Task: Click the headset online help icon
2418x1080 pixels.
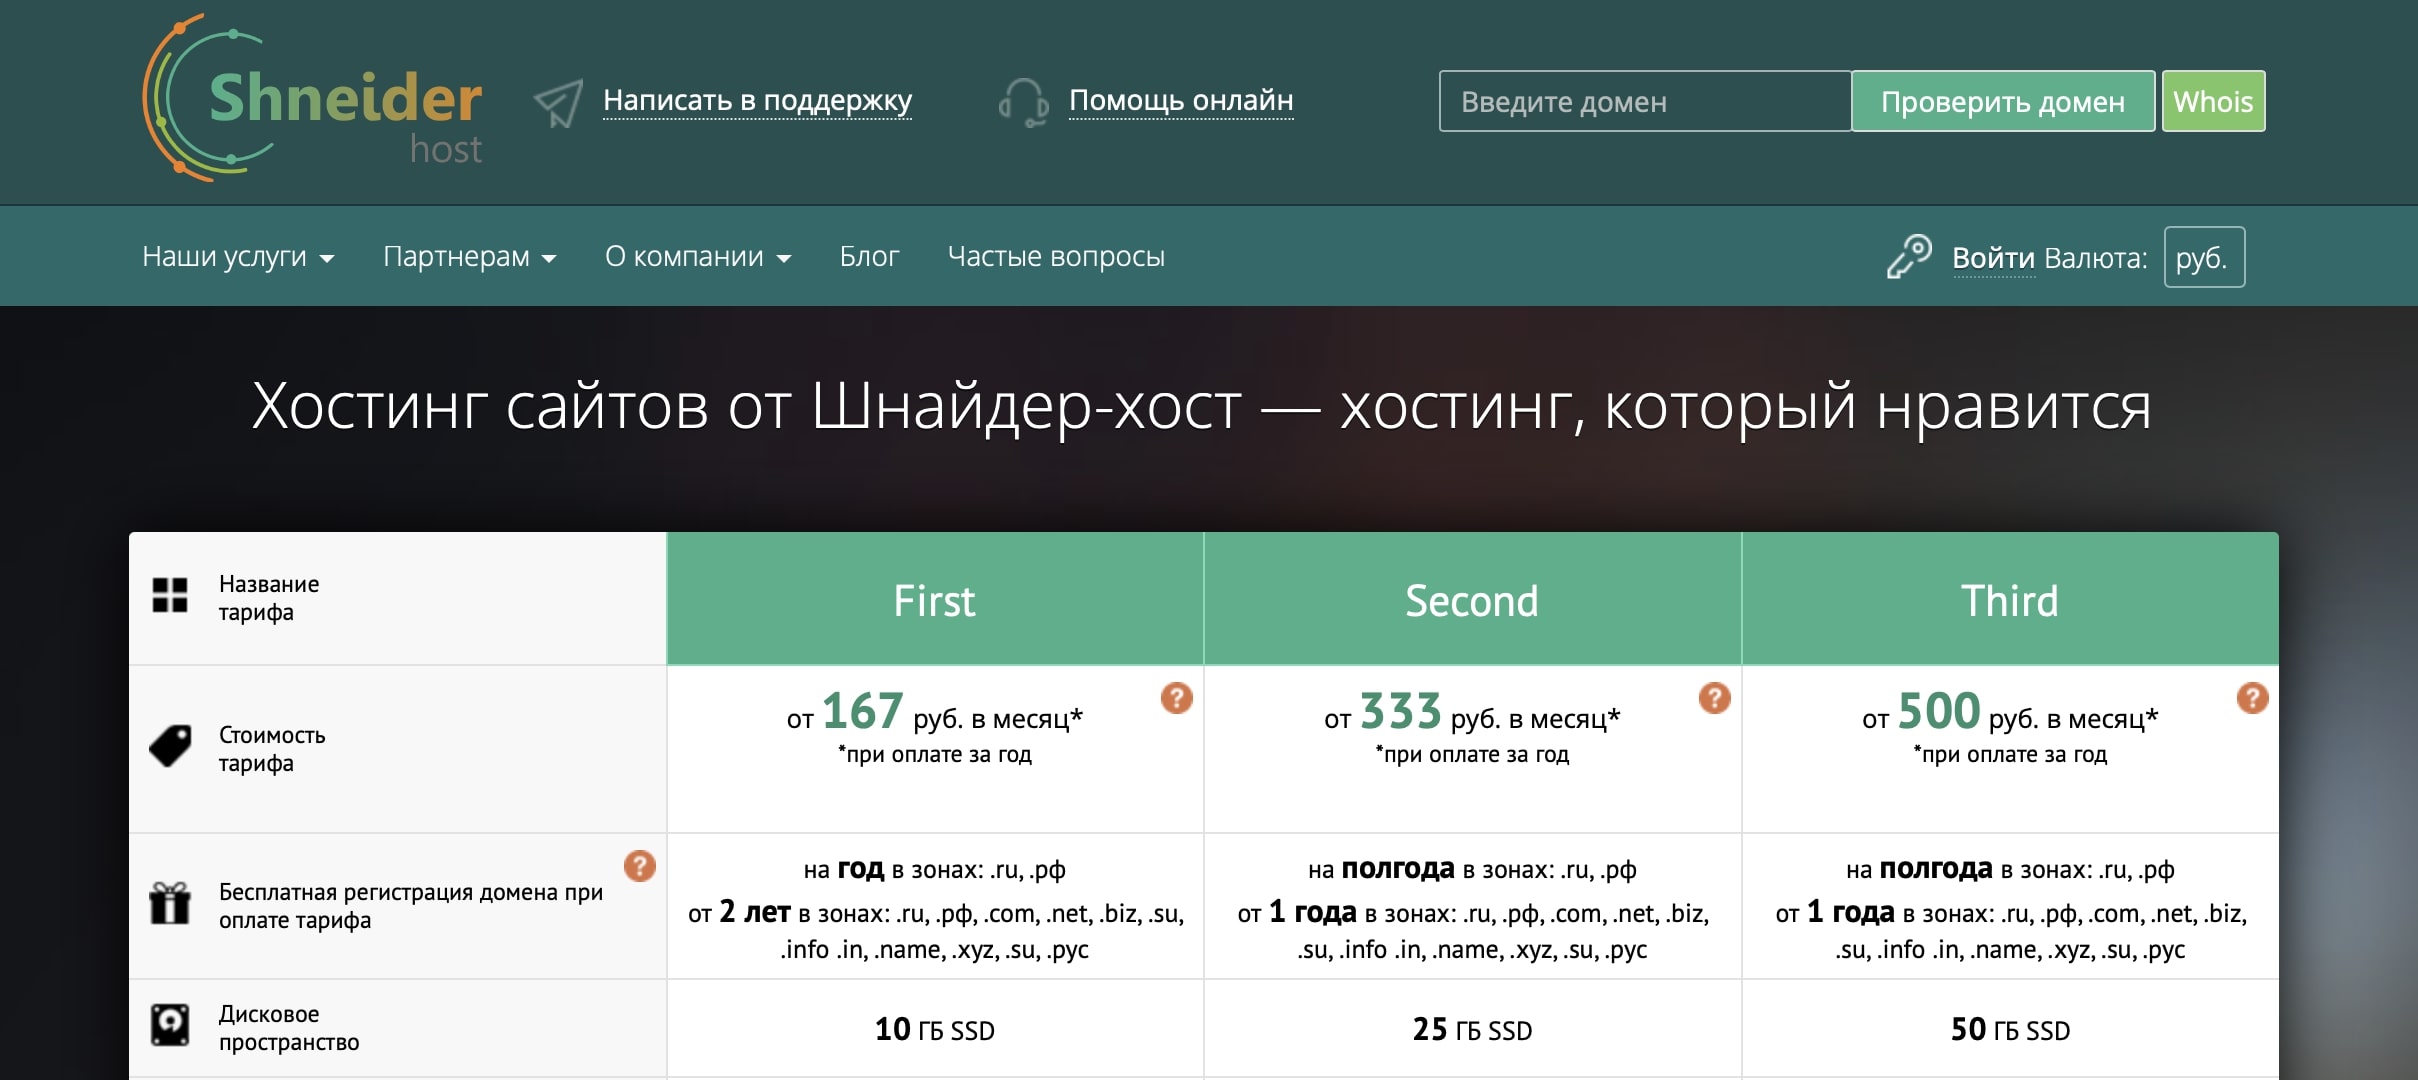Action: tap(1023, 102)
